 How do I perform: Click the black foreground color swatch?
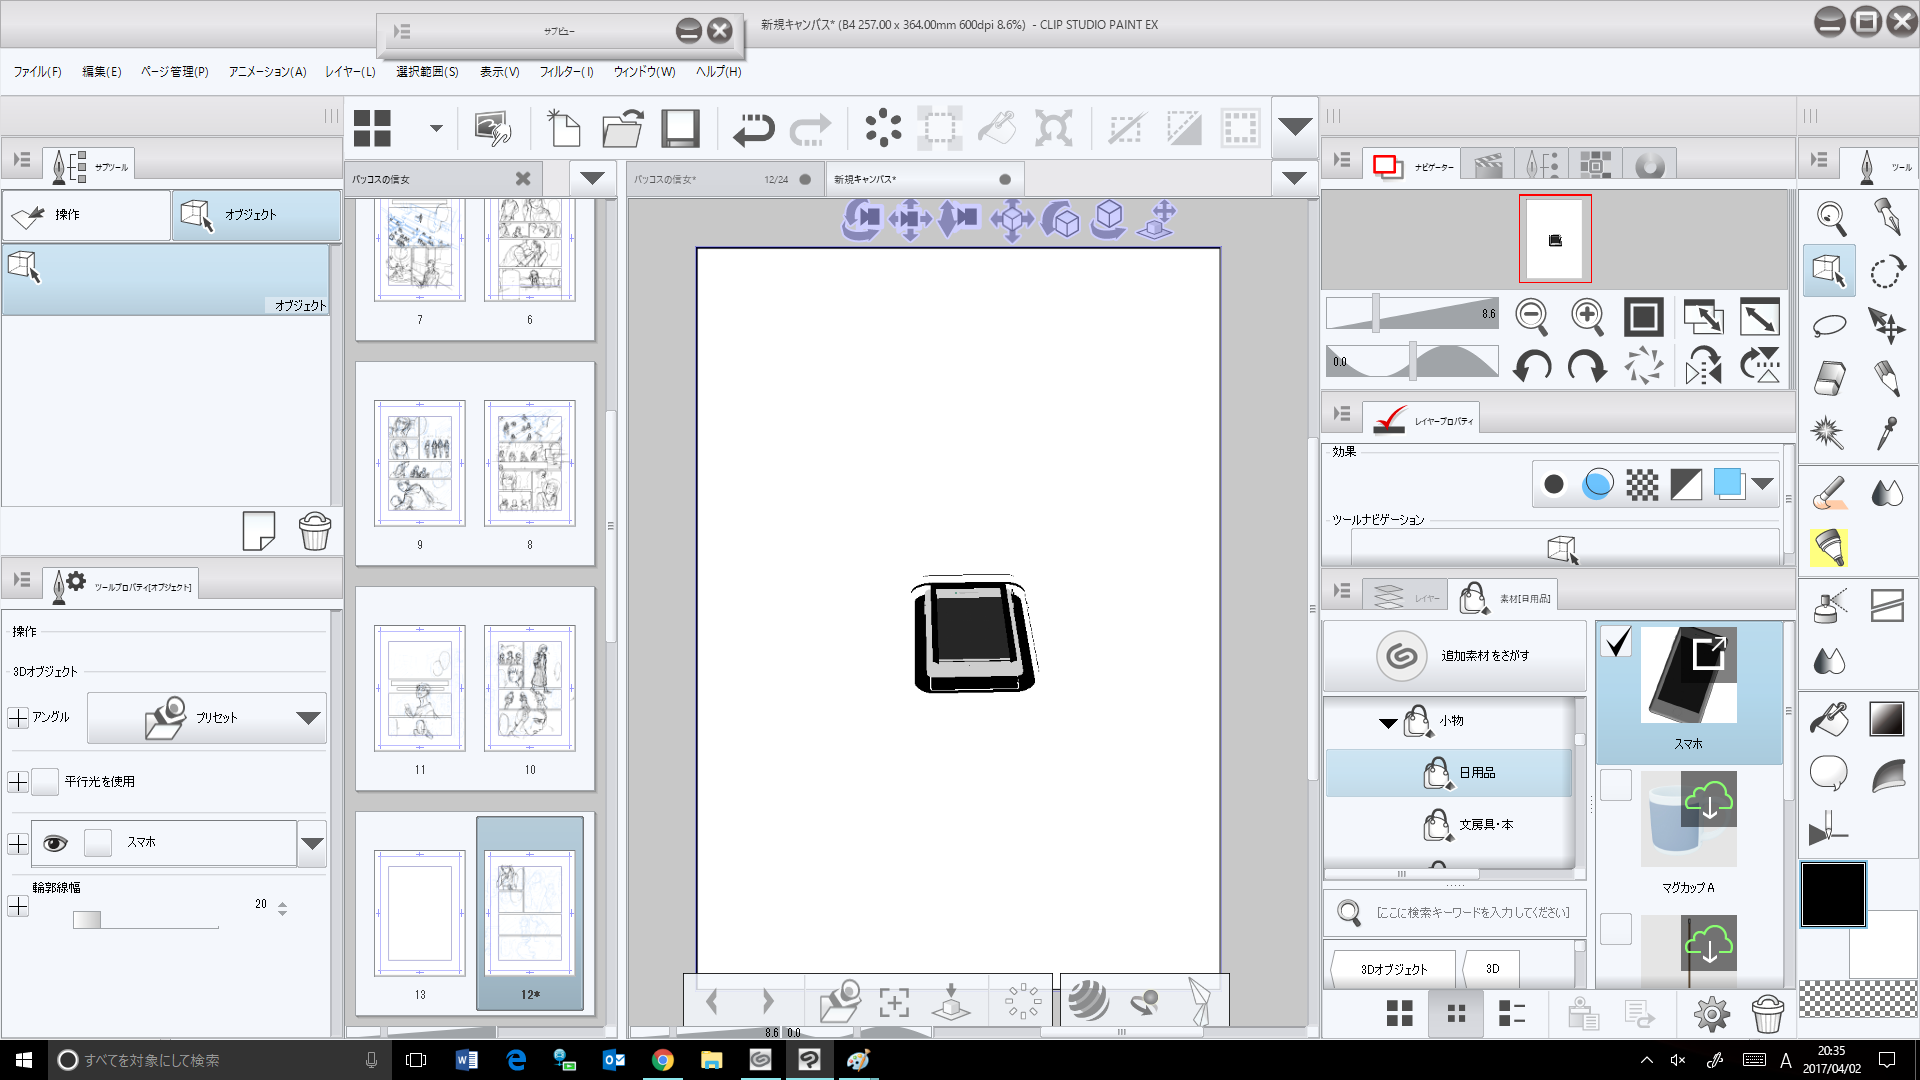(x=1832, y=894)
